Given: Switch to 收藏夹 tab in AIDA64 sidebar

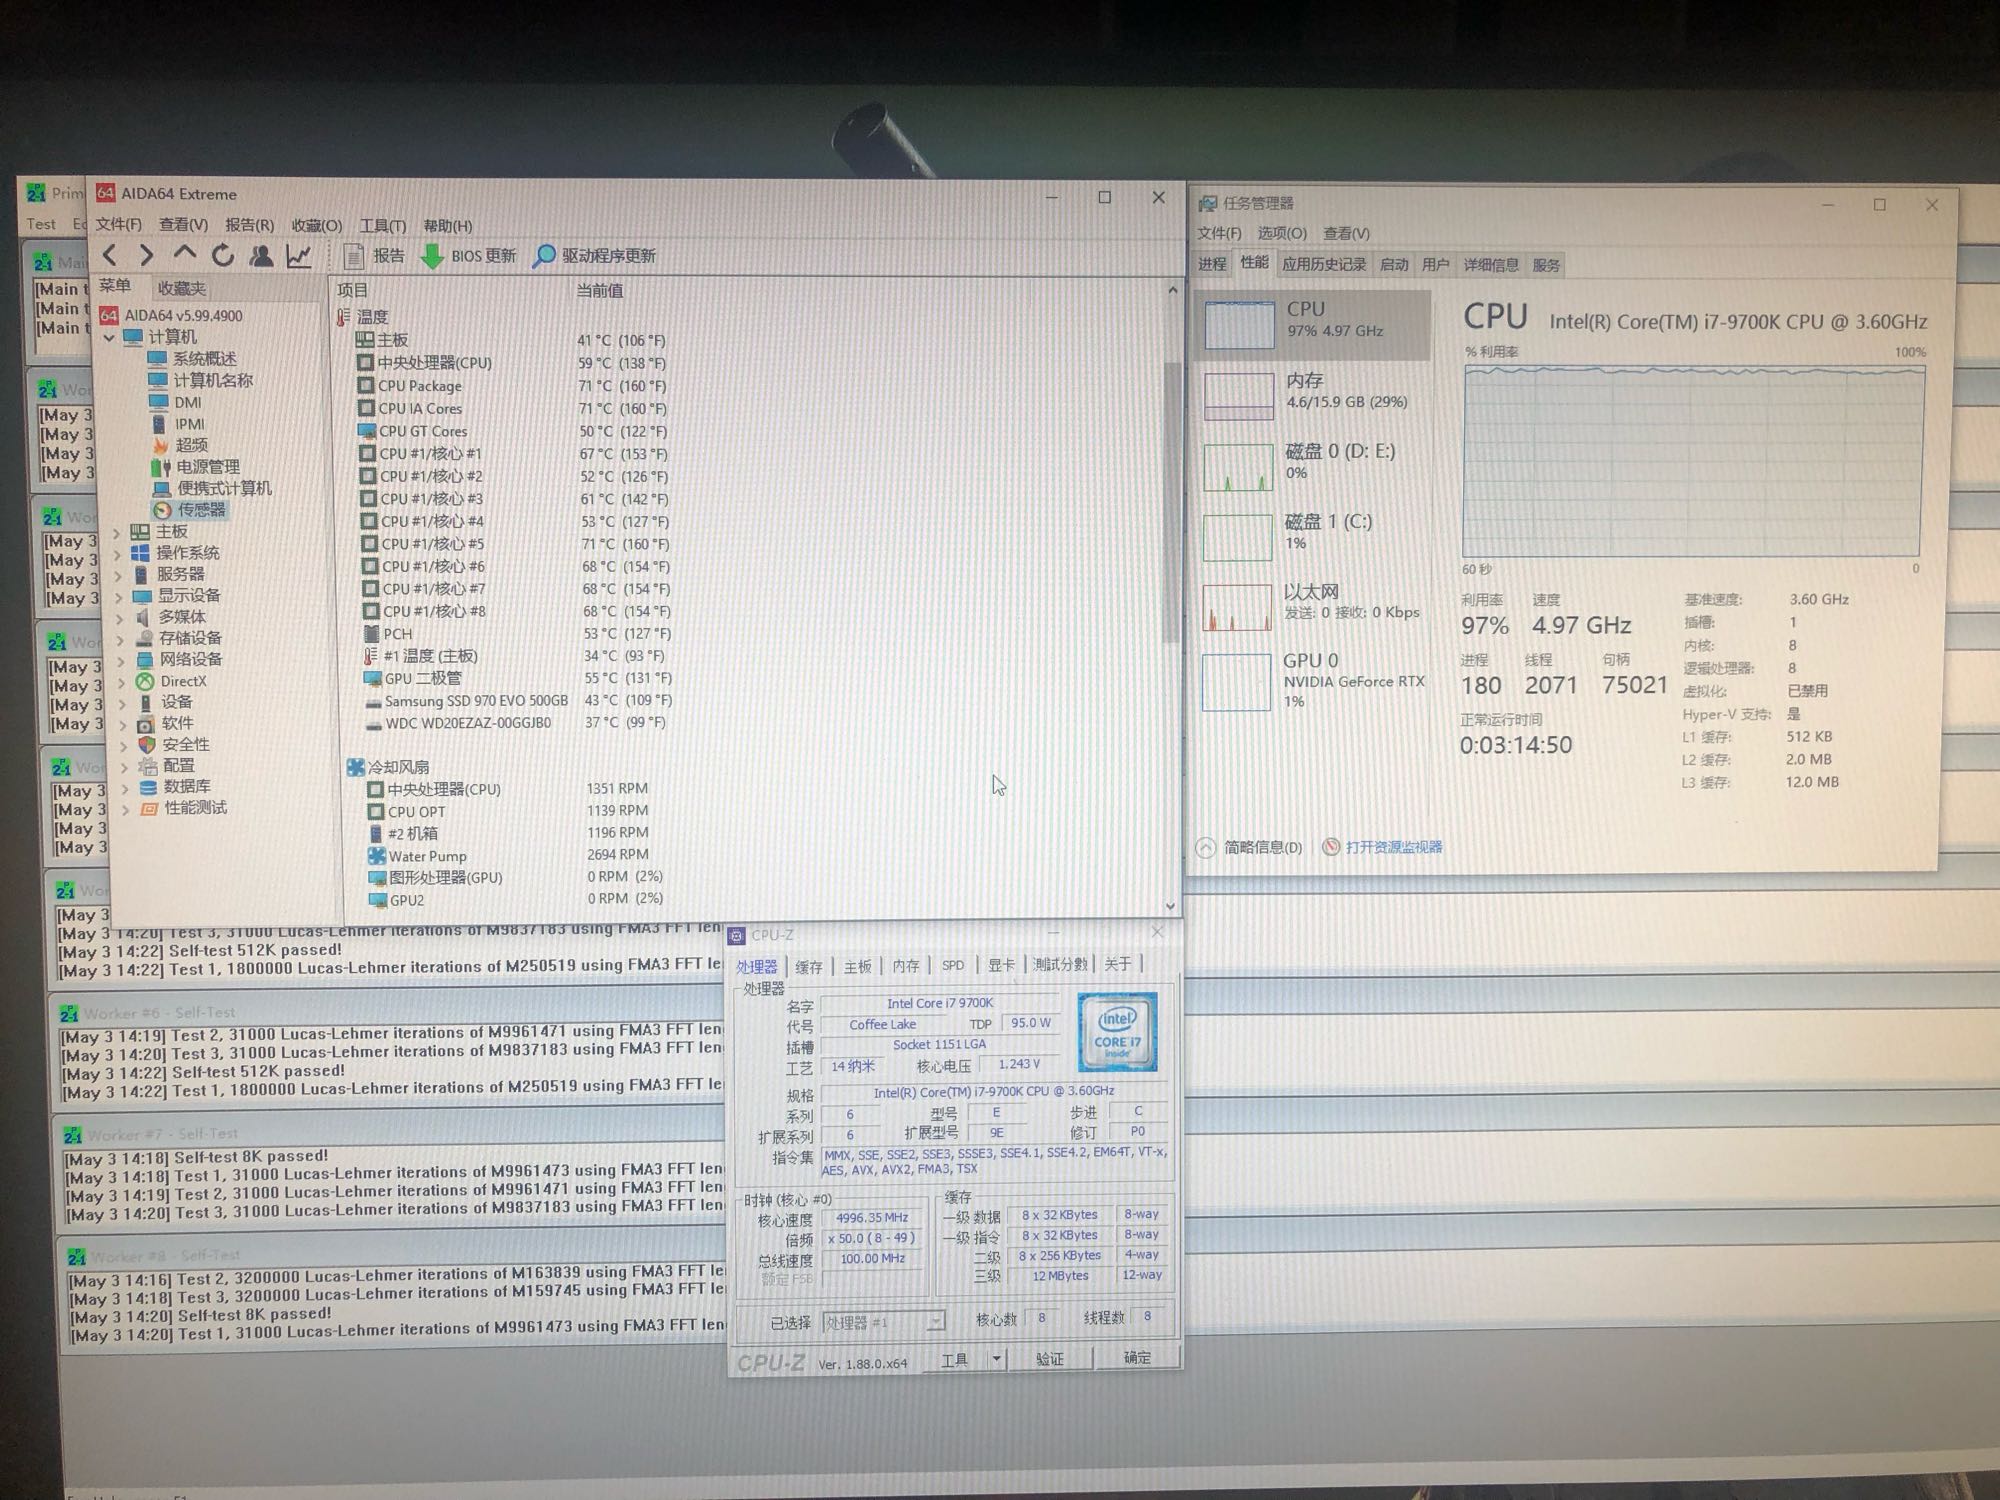Looking at the screenshot, I should click(182, 289).
